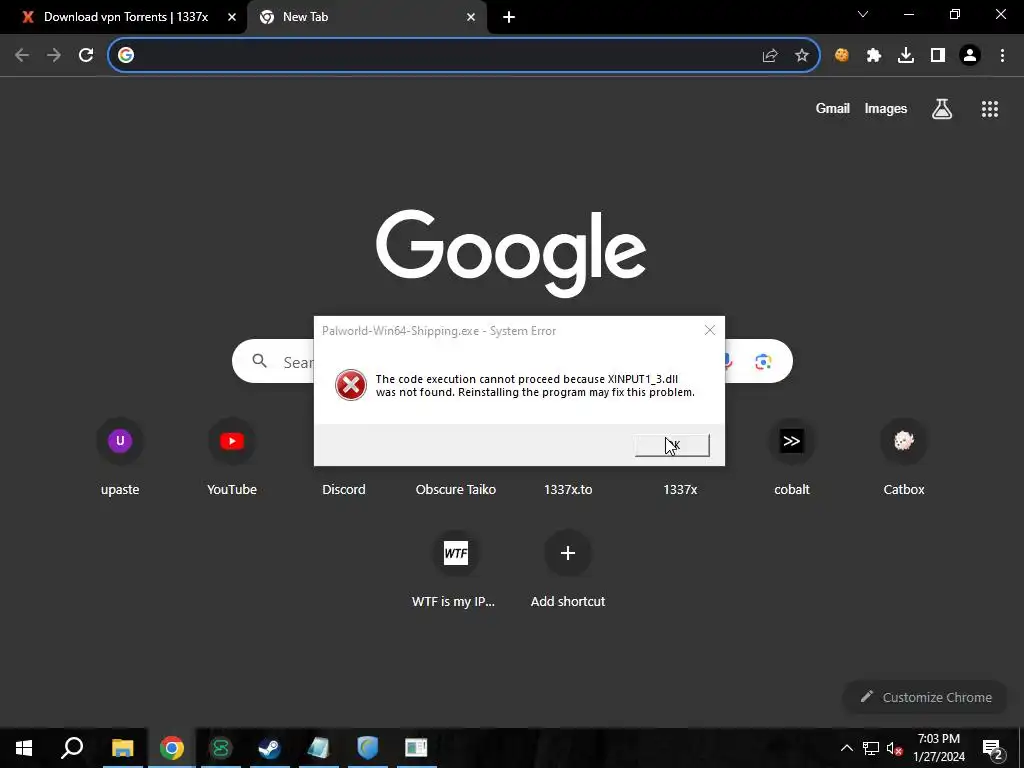Image resolution: width=1024 pixels, height=768 pixels.
Task: Open the Windows Start menu
Action: click(24, 748)
